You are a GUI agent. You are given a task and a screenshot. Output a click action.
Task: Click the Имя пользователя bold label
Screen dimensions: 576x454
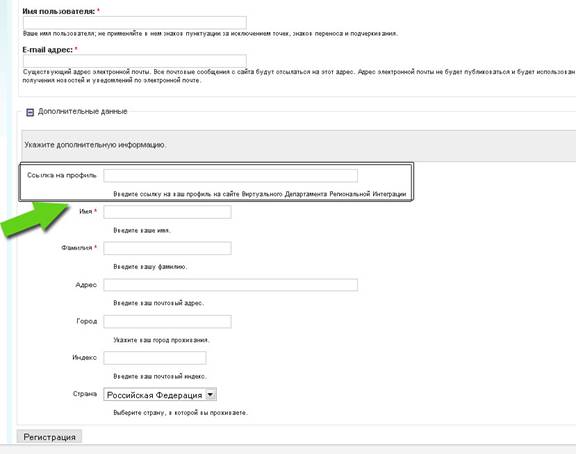coord(59,11)
